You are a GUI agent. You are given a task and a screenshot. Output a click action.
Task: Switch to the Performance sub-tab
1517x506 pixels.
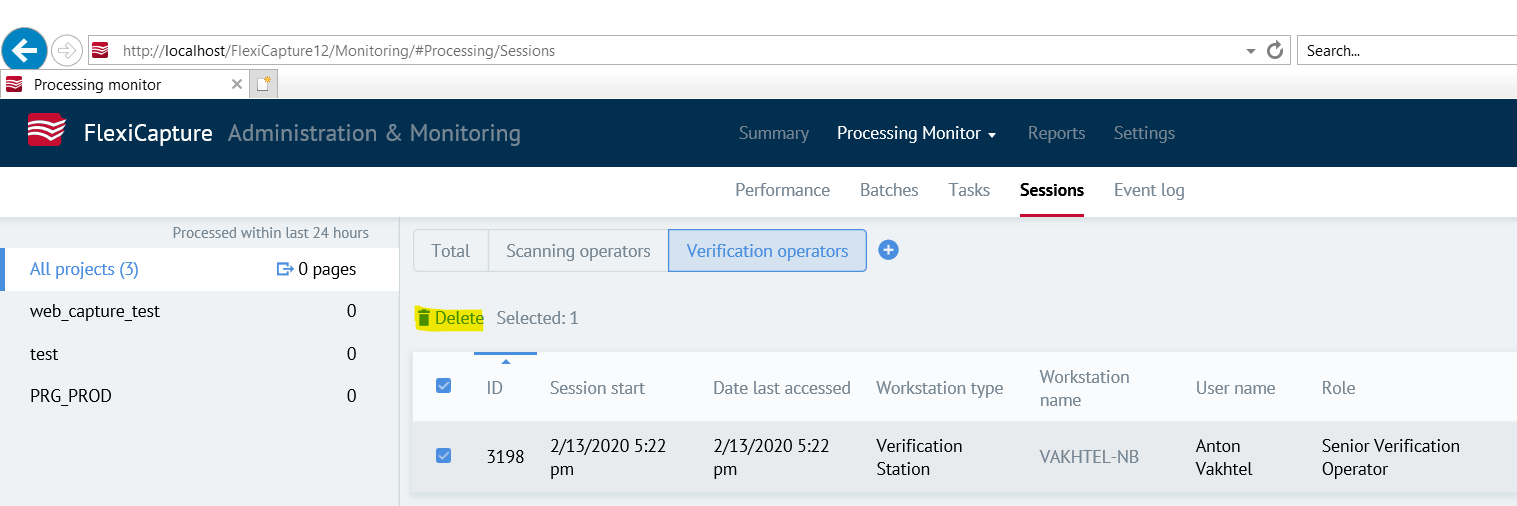[782, 190]
